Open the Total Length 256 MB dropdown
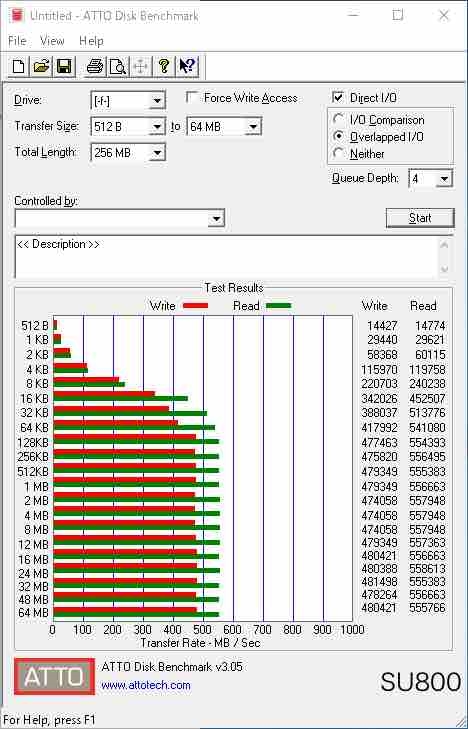 point(128,152)
